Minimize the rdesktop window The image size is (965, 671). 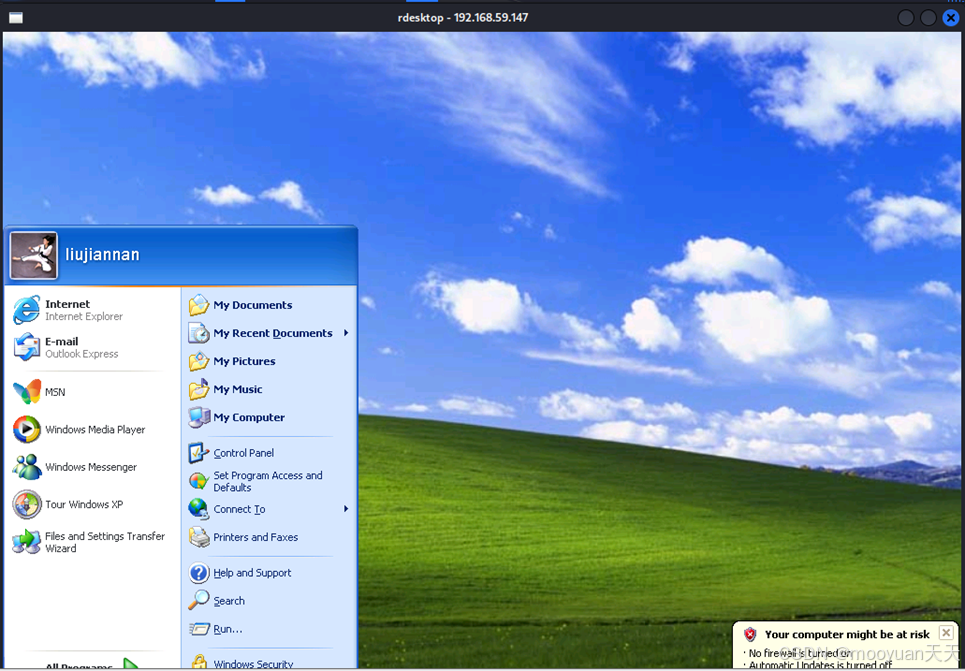tap(906, 17)
